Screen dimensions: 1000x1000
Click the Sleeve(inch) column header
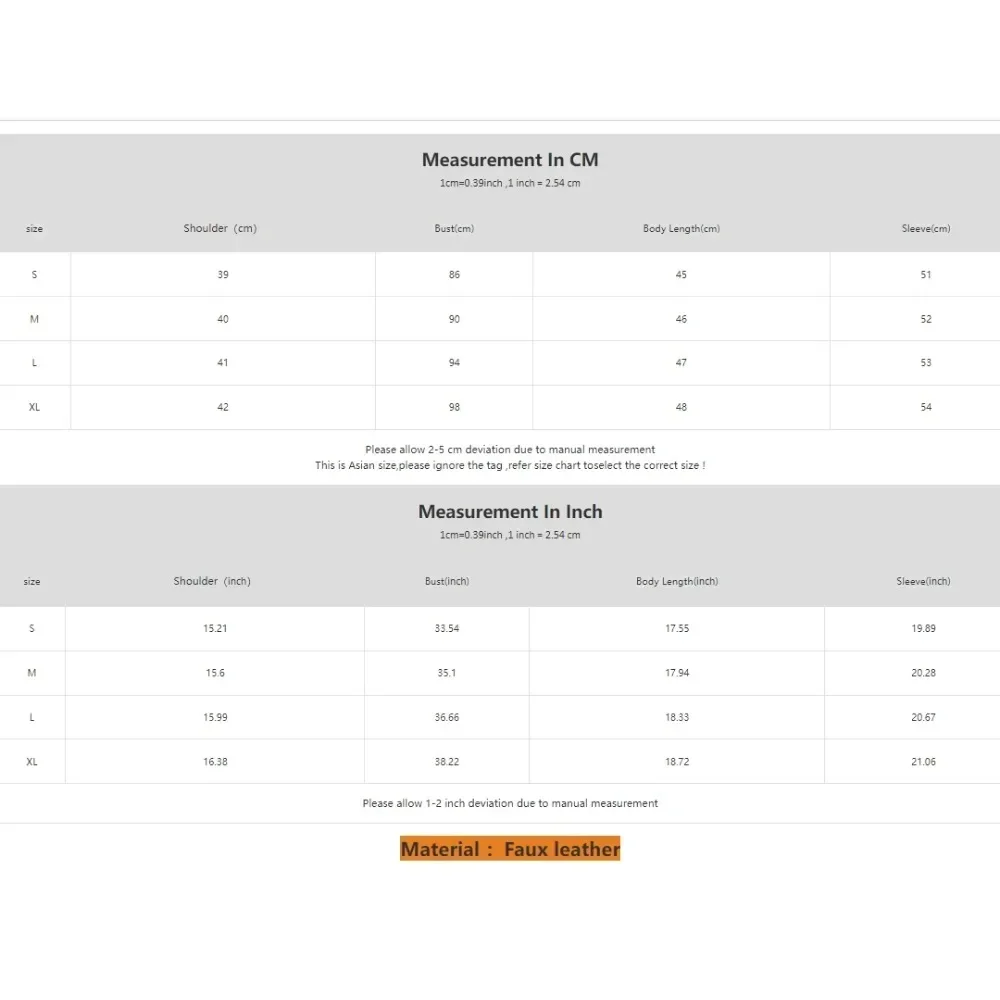923,581
